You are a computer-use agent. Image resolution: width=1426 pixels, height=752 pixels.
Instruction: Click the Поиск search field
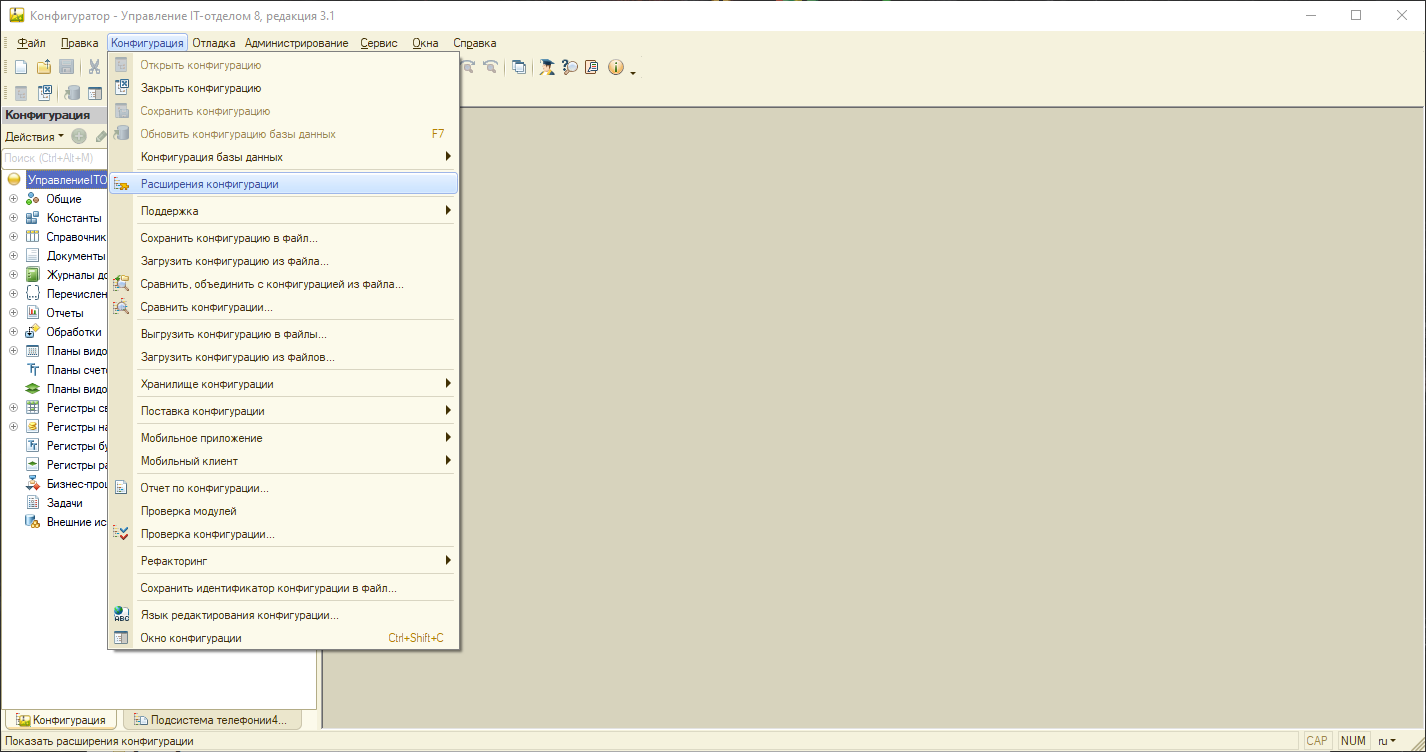50,158
